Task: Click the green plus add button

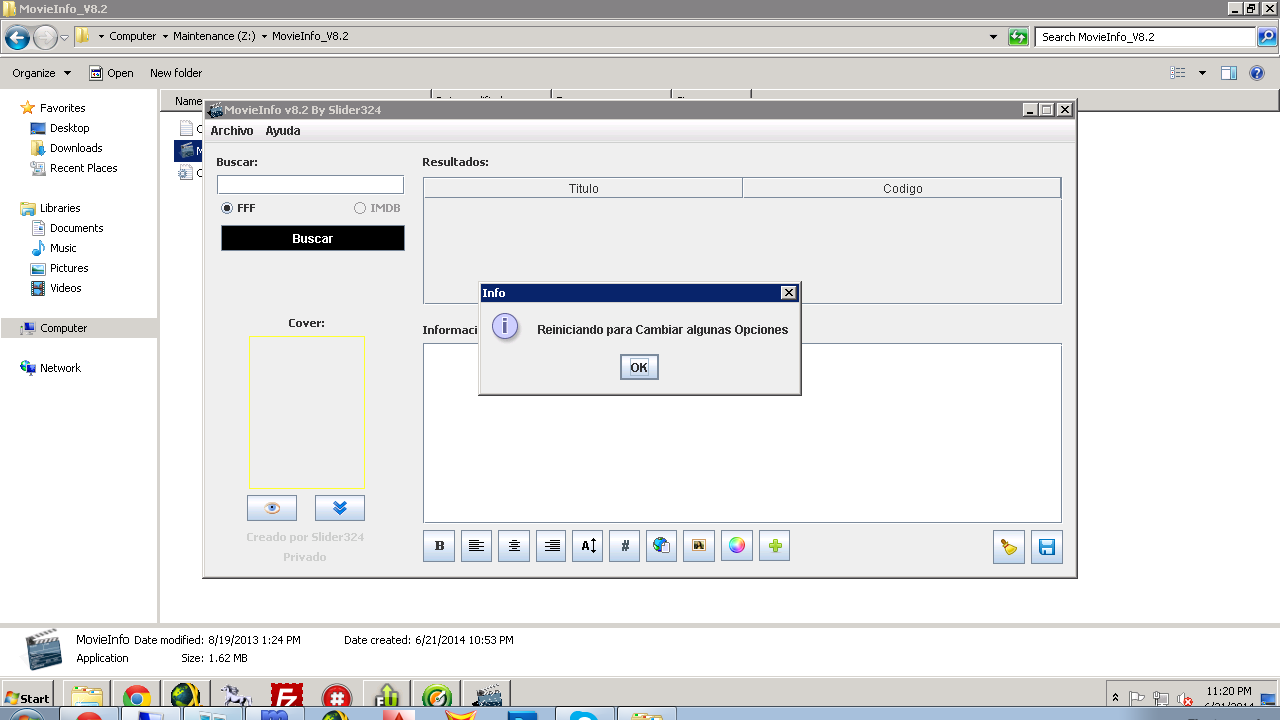Action: [774, 546]
